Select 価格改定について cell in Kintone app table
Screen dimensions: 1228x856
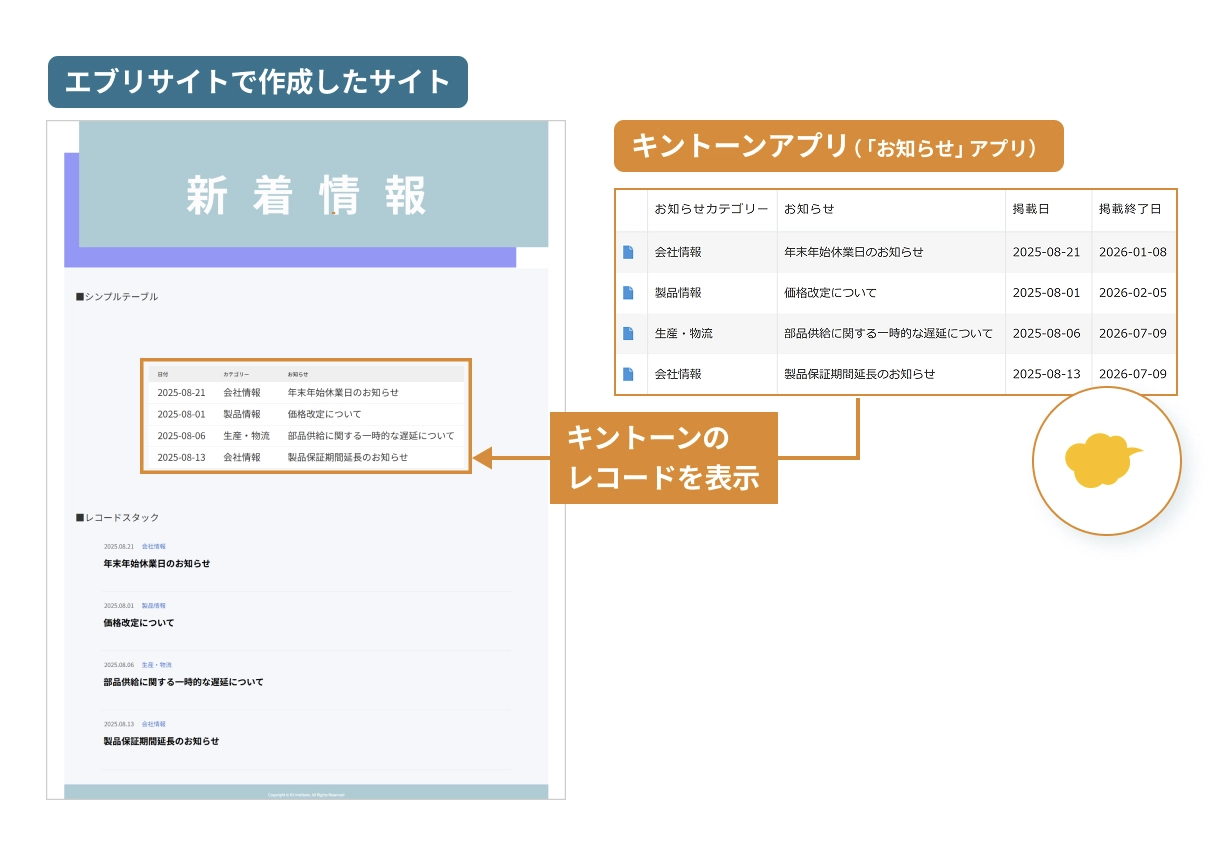(830, 293)
